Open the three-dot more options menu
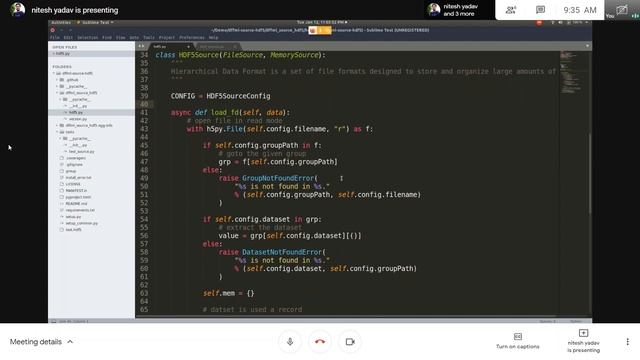This screenshot has width=640, height=360. coord(627,342)
